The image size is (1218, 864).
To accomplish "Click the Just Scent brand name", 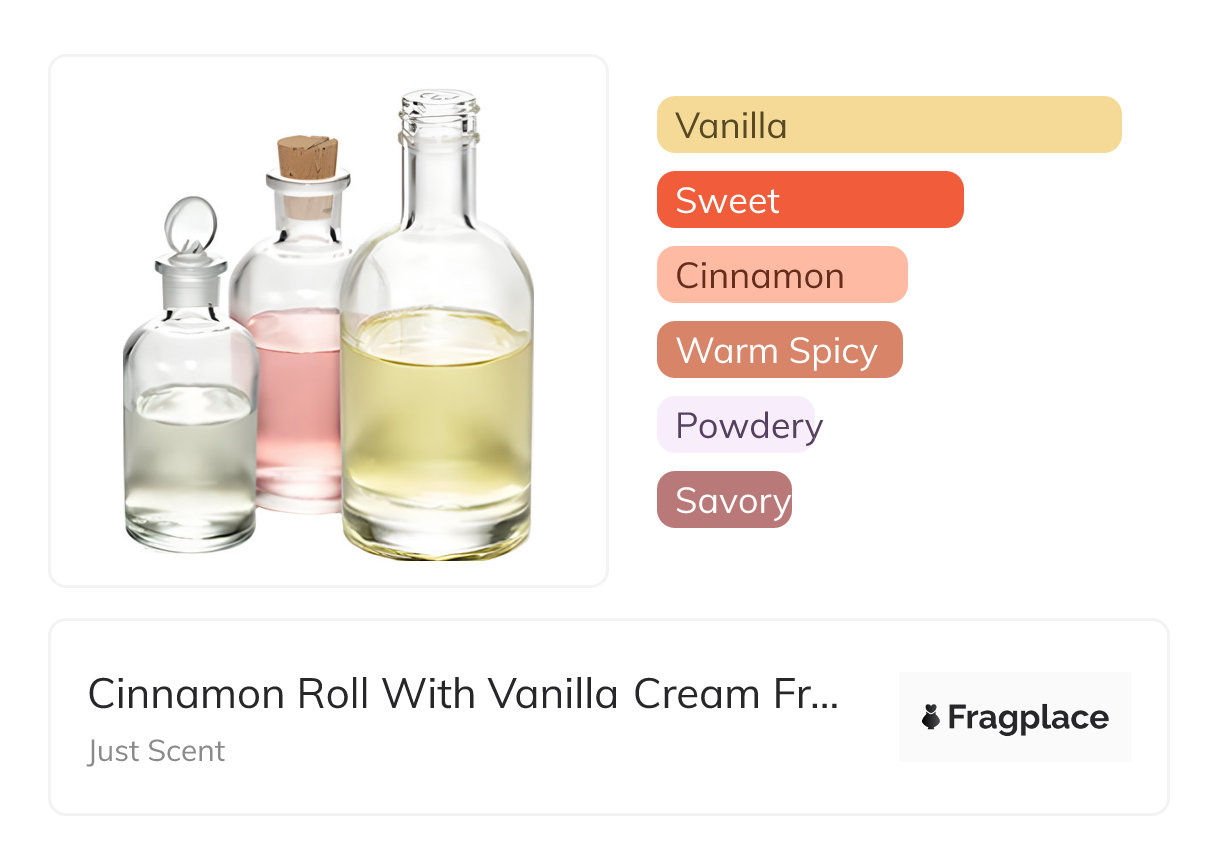I will click(x=157, y=751).
